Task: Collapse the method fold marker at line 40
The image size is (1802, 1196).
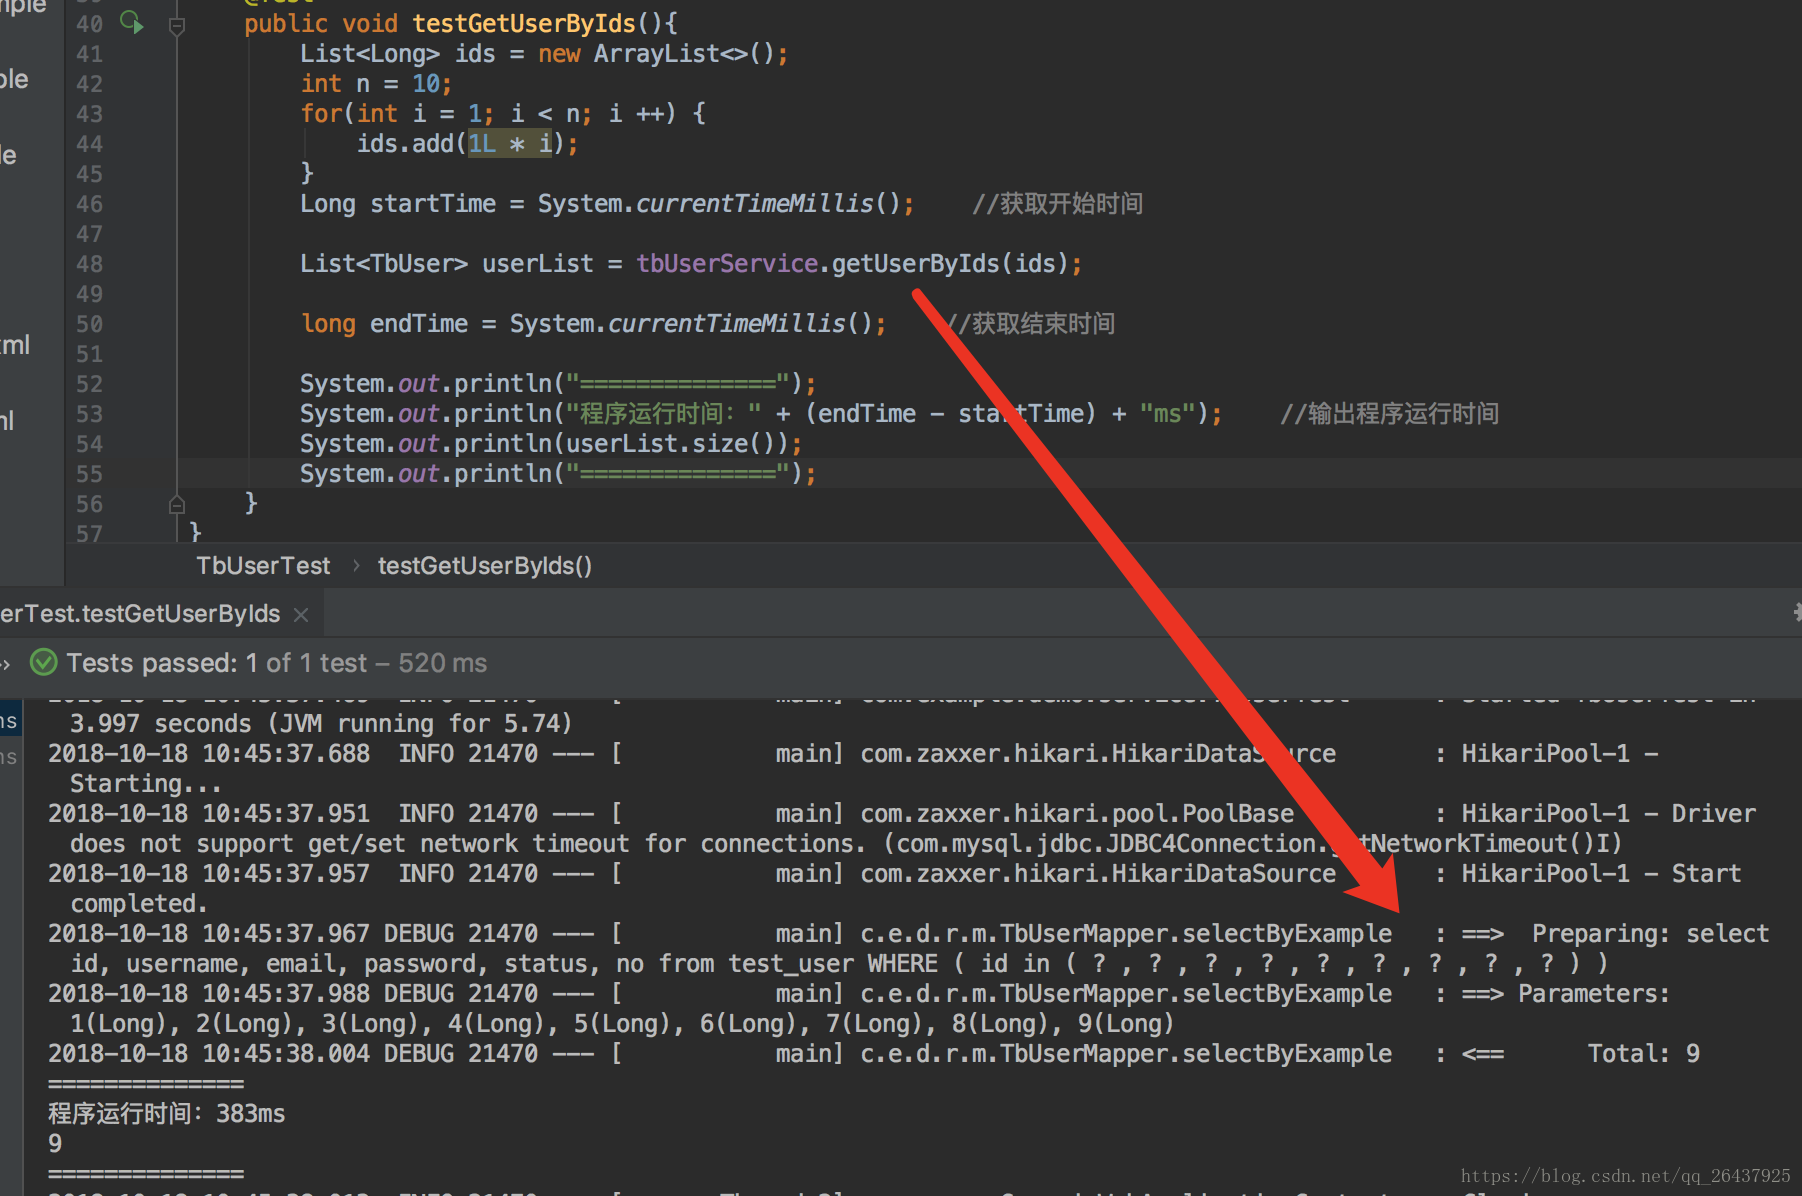Action: (x=177, y=26)
